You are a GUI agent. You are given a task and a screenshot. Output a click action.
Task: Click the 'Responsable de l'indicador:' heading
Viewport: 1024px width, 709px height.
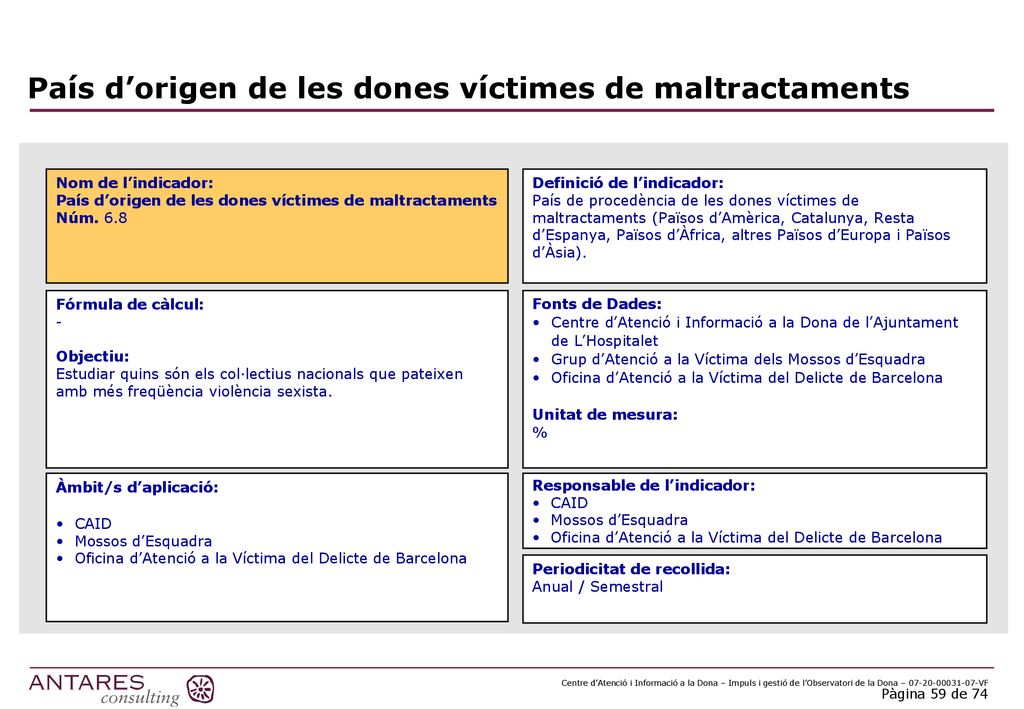pos(643,486)
